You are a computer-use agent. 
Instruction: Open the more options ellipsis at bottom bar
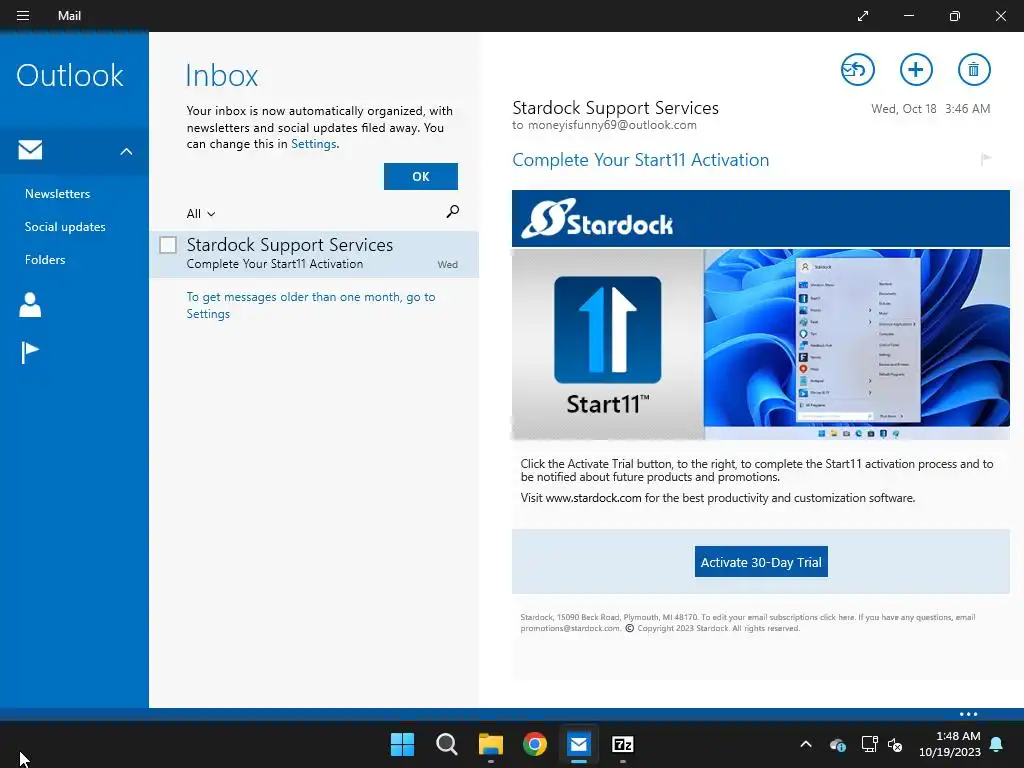point(968,714)
